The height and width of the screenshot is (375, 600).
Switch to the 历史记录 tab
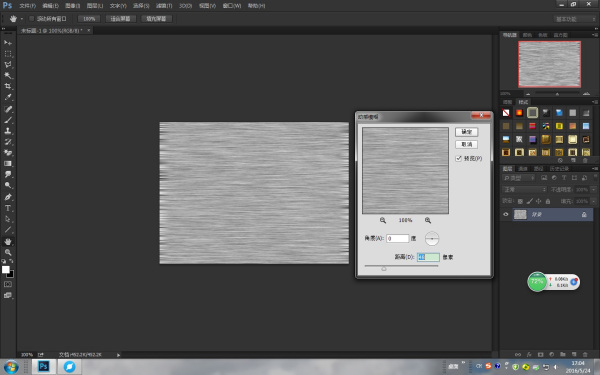pos(559,168)
